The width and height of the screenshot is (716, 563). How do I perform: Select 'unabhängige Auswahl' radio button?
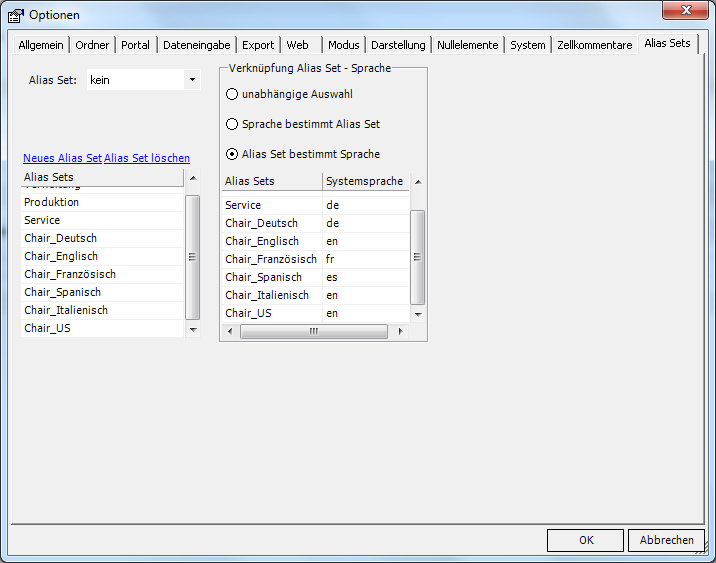(232, 94)
